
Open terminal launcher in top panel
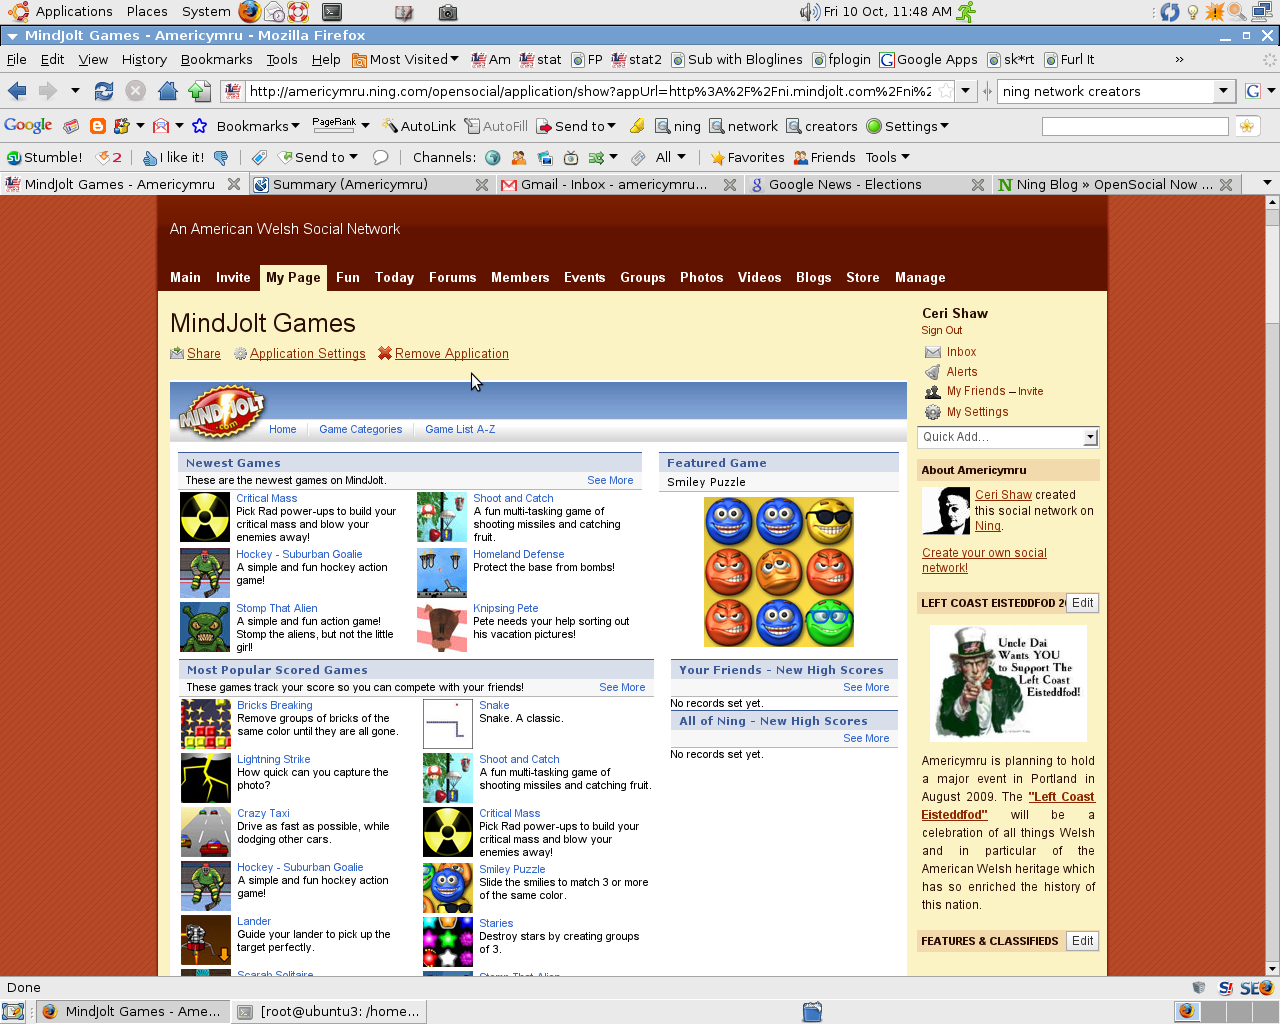click(x=332, y=12)
